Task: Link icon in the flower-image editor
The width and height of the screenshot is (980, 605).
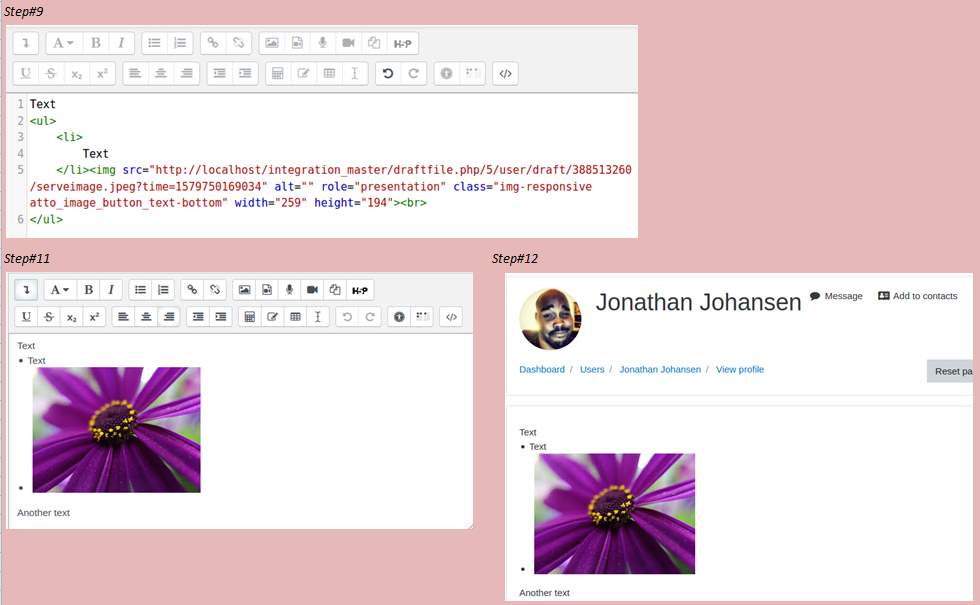Action: tap(192, 290)
